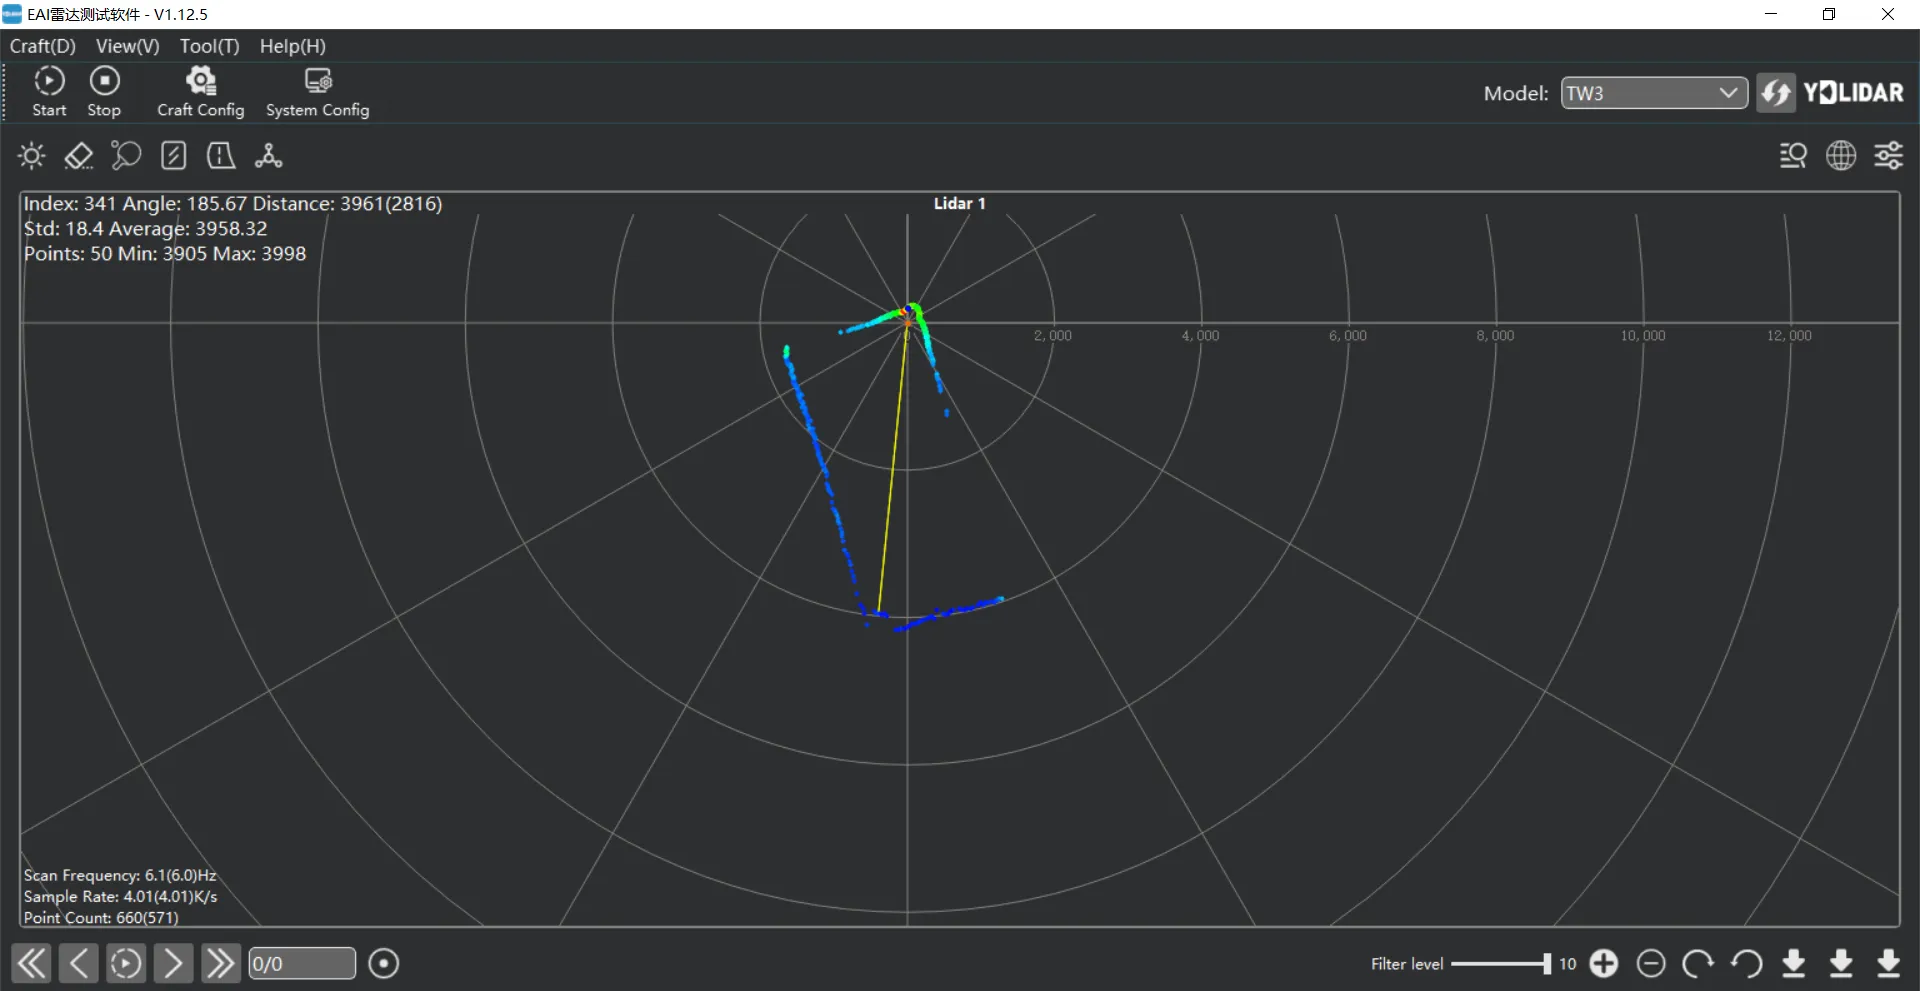Open the Help(H) menu

coord(292,46)
